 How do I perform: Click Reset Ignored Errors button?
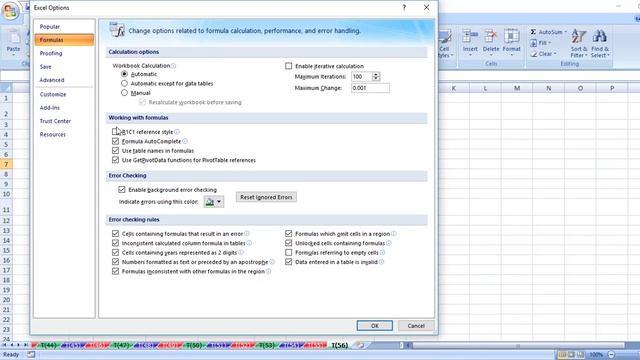click(266, 197)
